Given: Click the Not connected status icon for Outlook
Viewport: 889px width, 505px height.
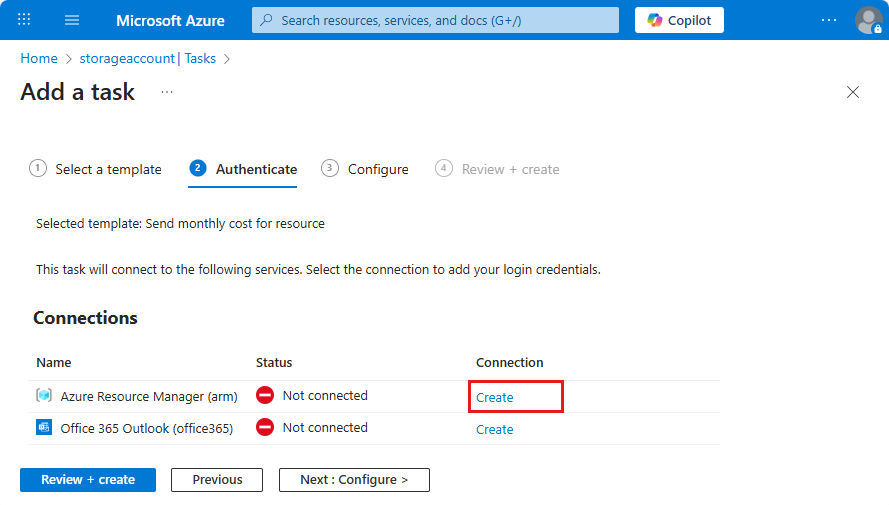Looking at the screenshot, I should [x=265, y=428].
